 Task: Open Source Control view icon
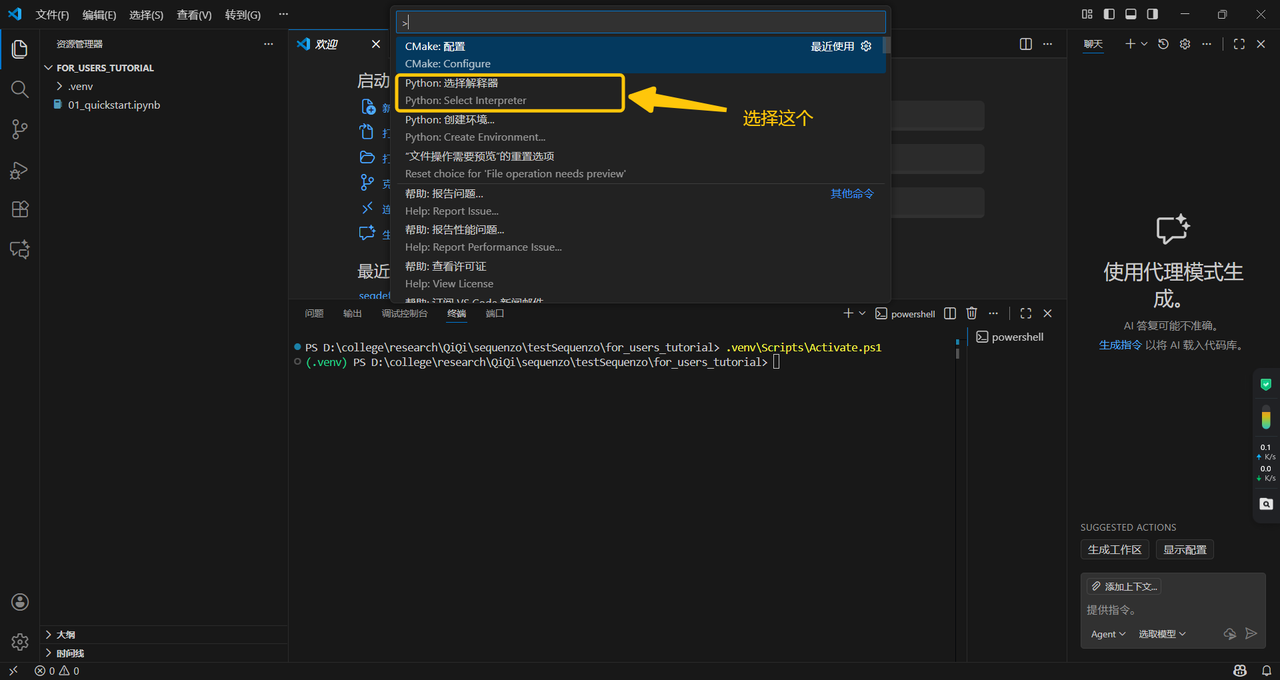click(19, 129)
